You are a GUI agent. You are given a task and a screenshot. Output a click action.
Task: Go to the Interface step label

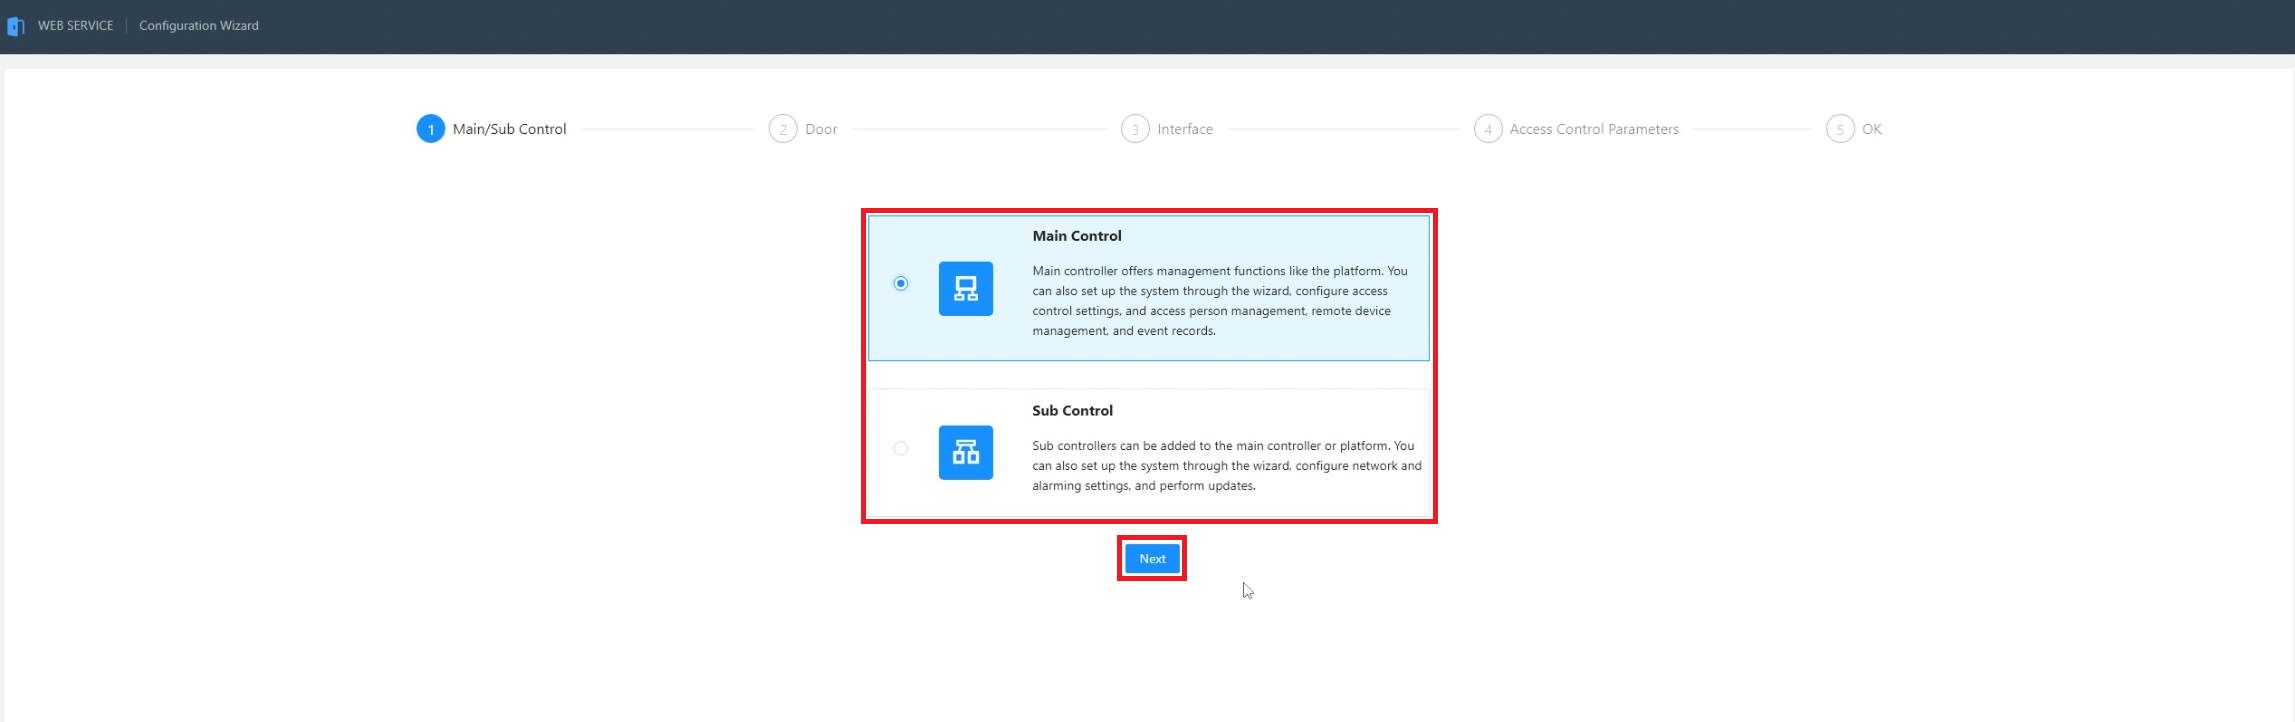pyautogui.click(x=1185, y=129)
